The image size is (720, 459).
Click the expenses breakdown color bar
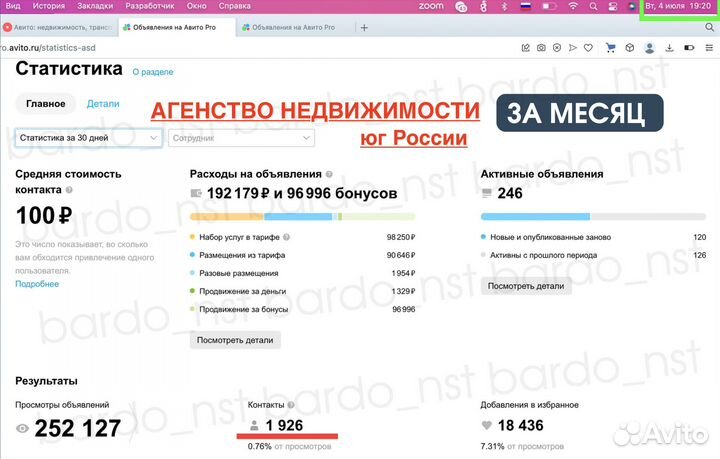pyautogui.click(x=303, y=217)
